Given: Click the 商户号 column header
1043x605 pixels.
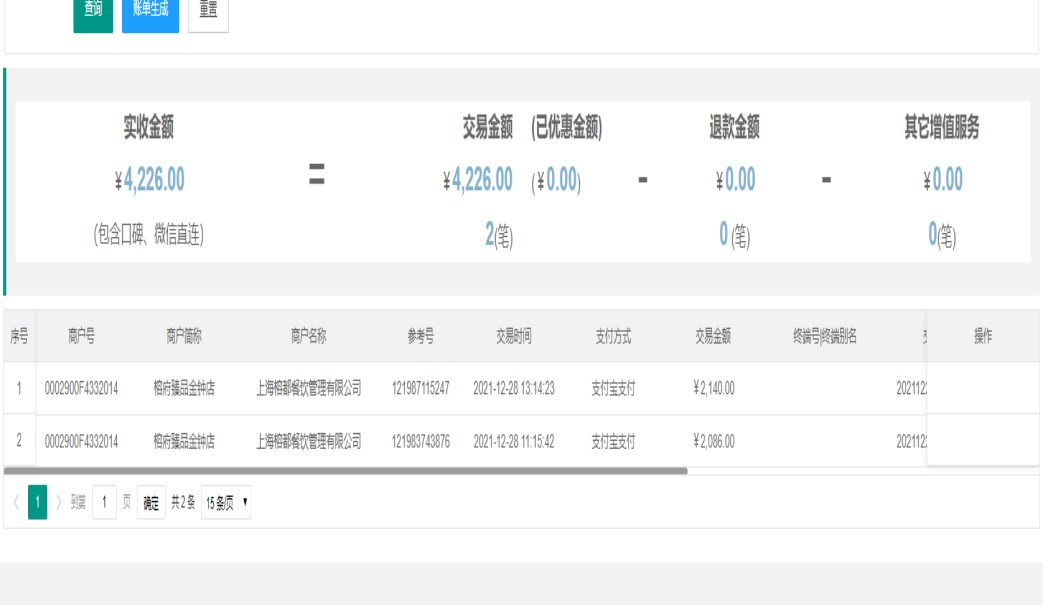Looking at the screenshot, I should pyautogui.click(x=81, y=337).
